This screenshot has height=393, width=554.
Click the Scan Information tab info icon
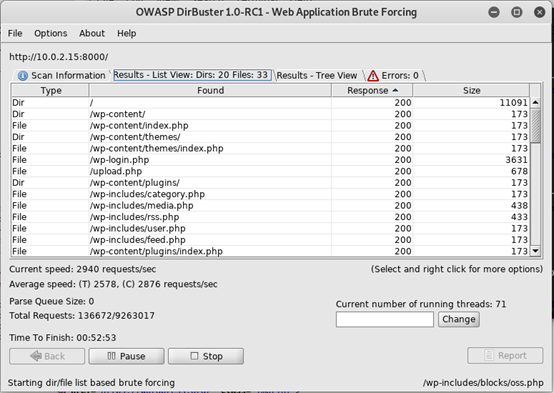tap(23, 76)
